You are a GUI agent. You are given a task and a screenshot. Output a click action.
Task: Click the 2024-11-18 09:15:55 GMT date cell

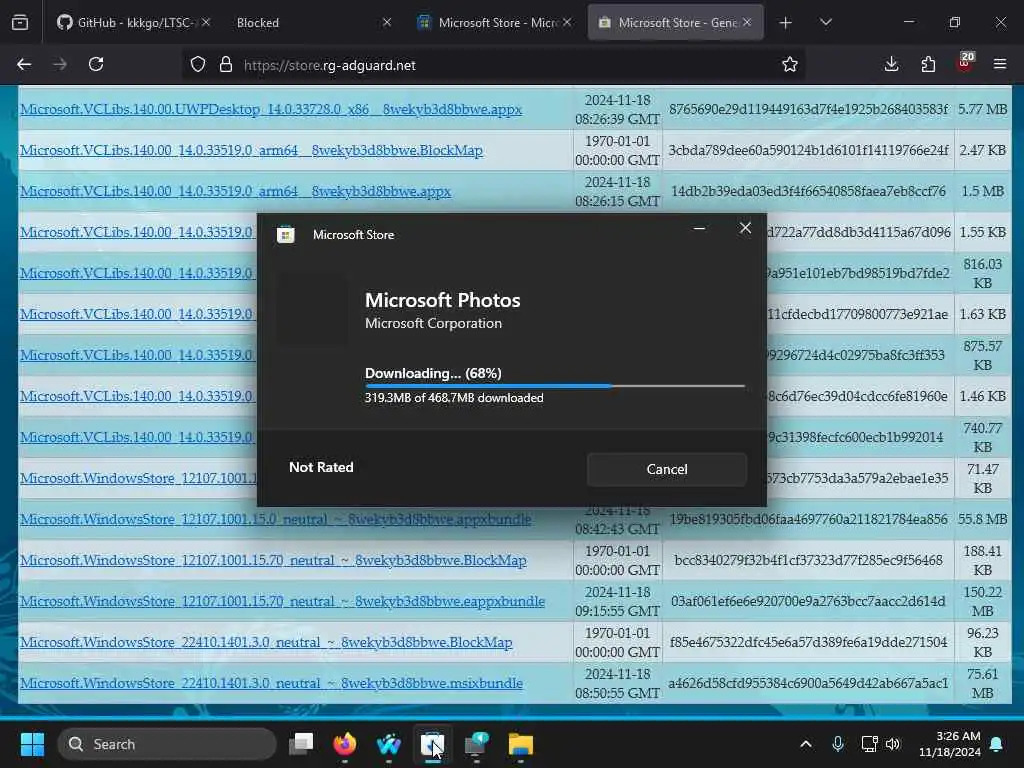[617, 601]
